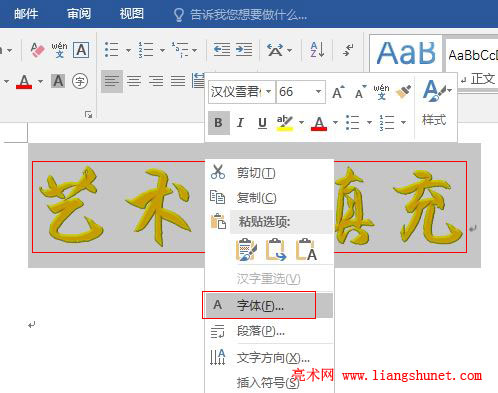Apply yellow highlight in mini toolbar
498x393 pixels.
coord(285,123)
